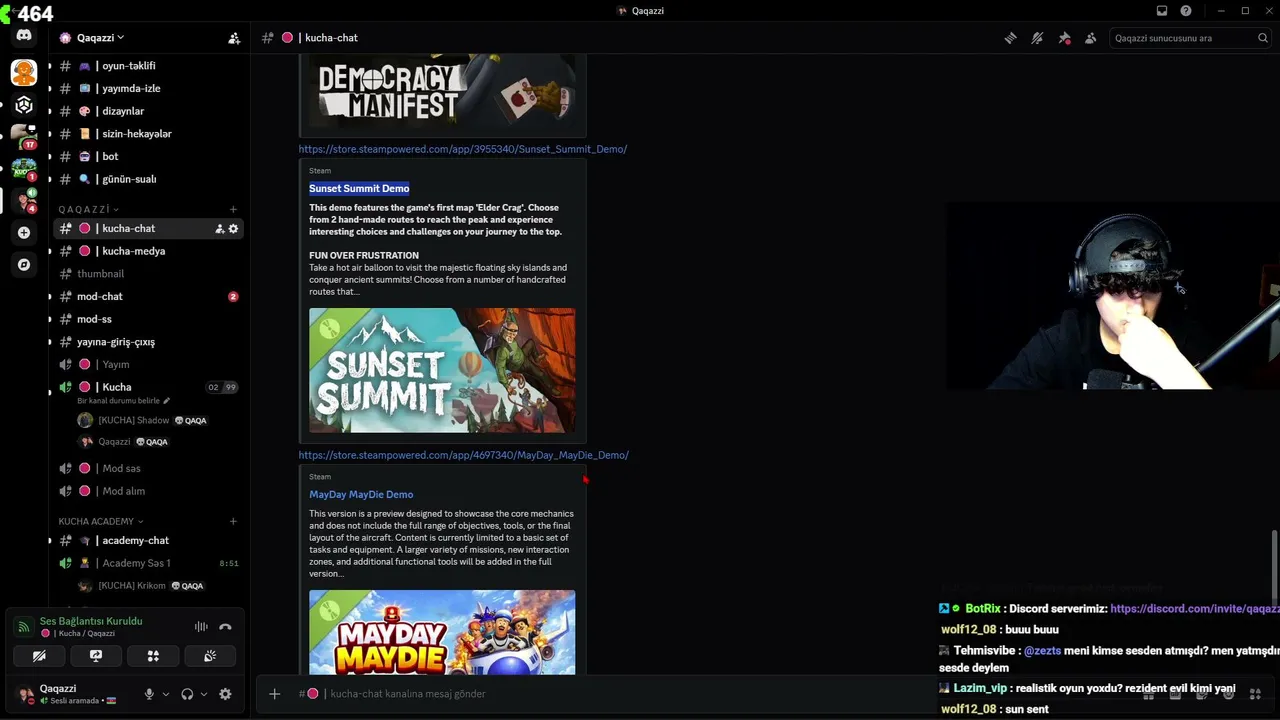This screenshot has height=720, width=1280.
Task: Click the Ses Bağlantısı Kuruldu status
Action: pos(91,621)
